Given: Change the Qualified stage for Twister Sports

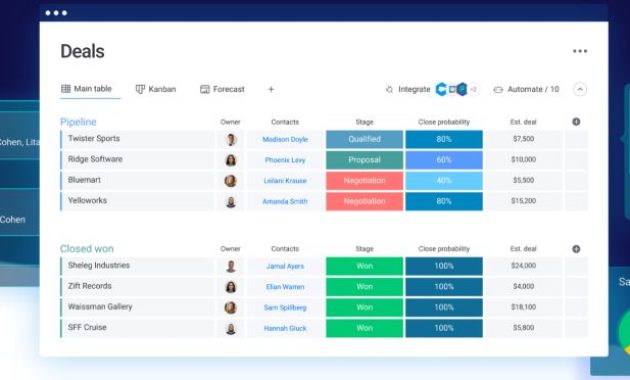Looking at the screenshot, I should [x=364, y=139].
